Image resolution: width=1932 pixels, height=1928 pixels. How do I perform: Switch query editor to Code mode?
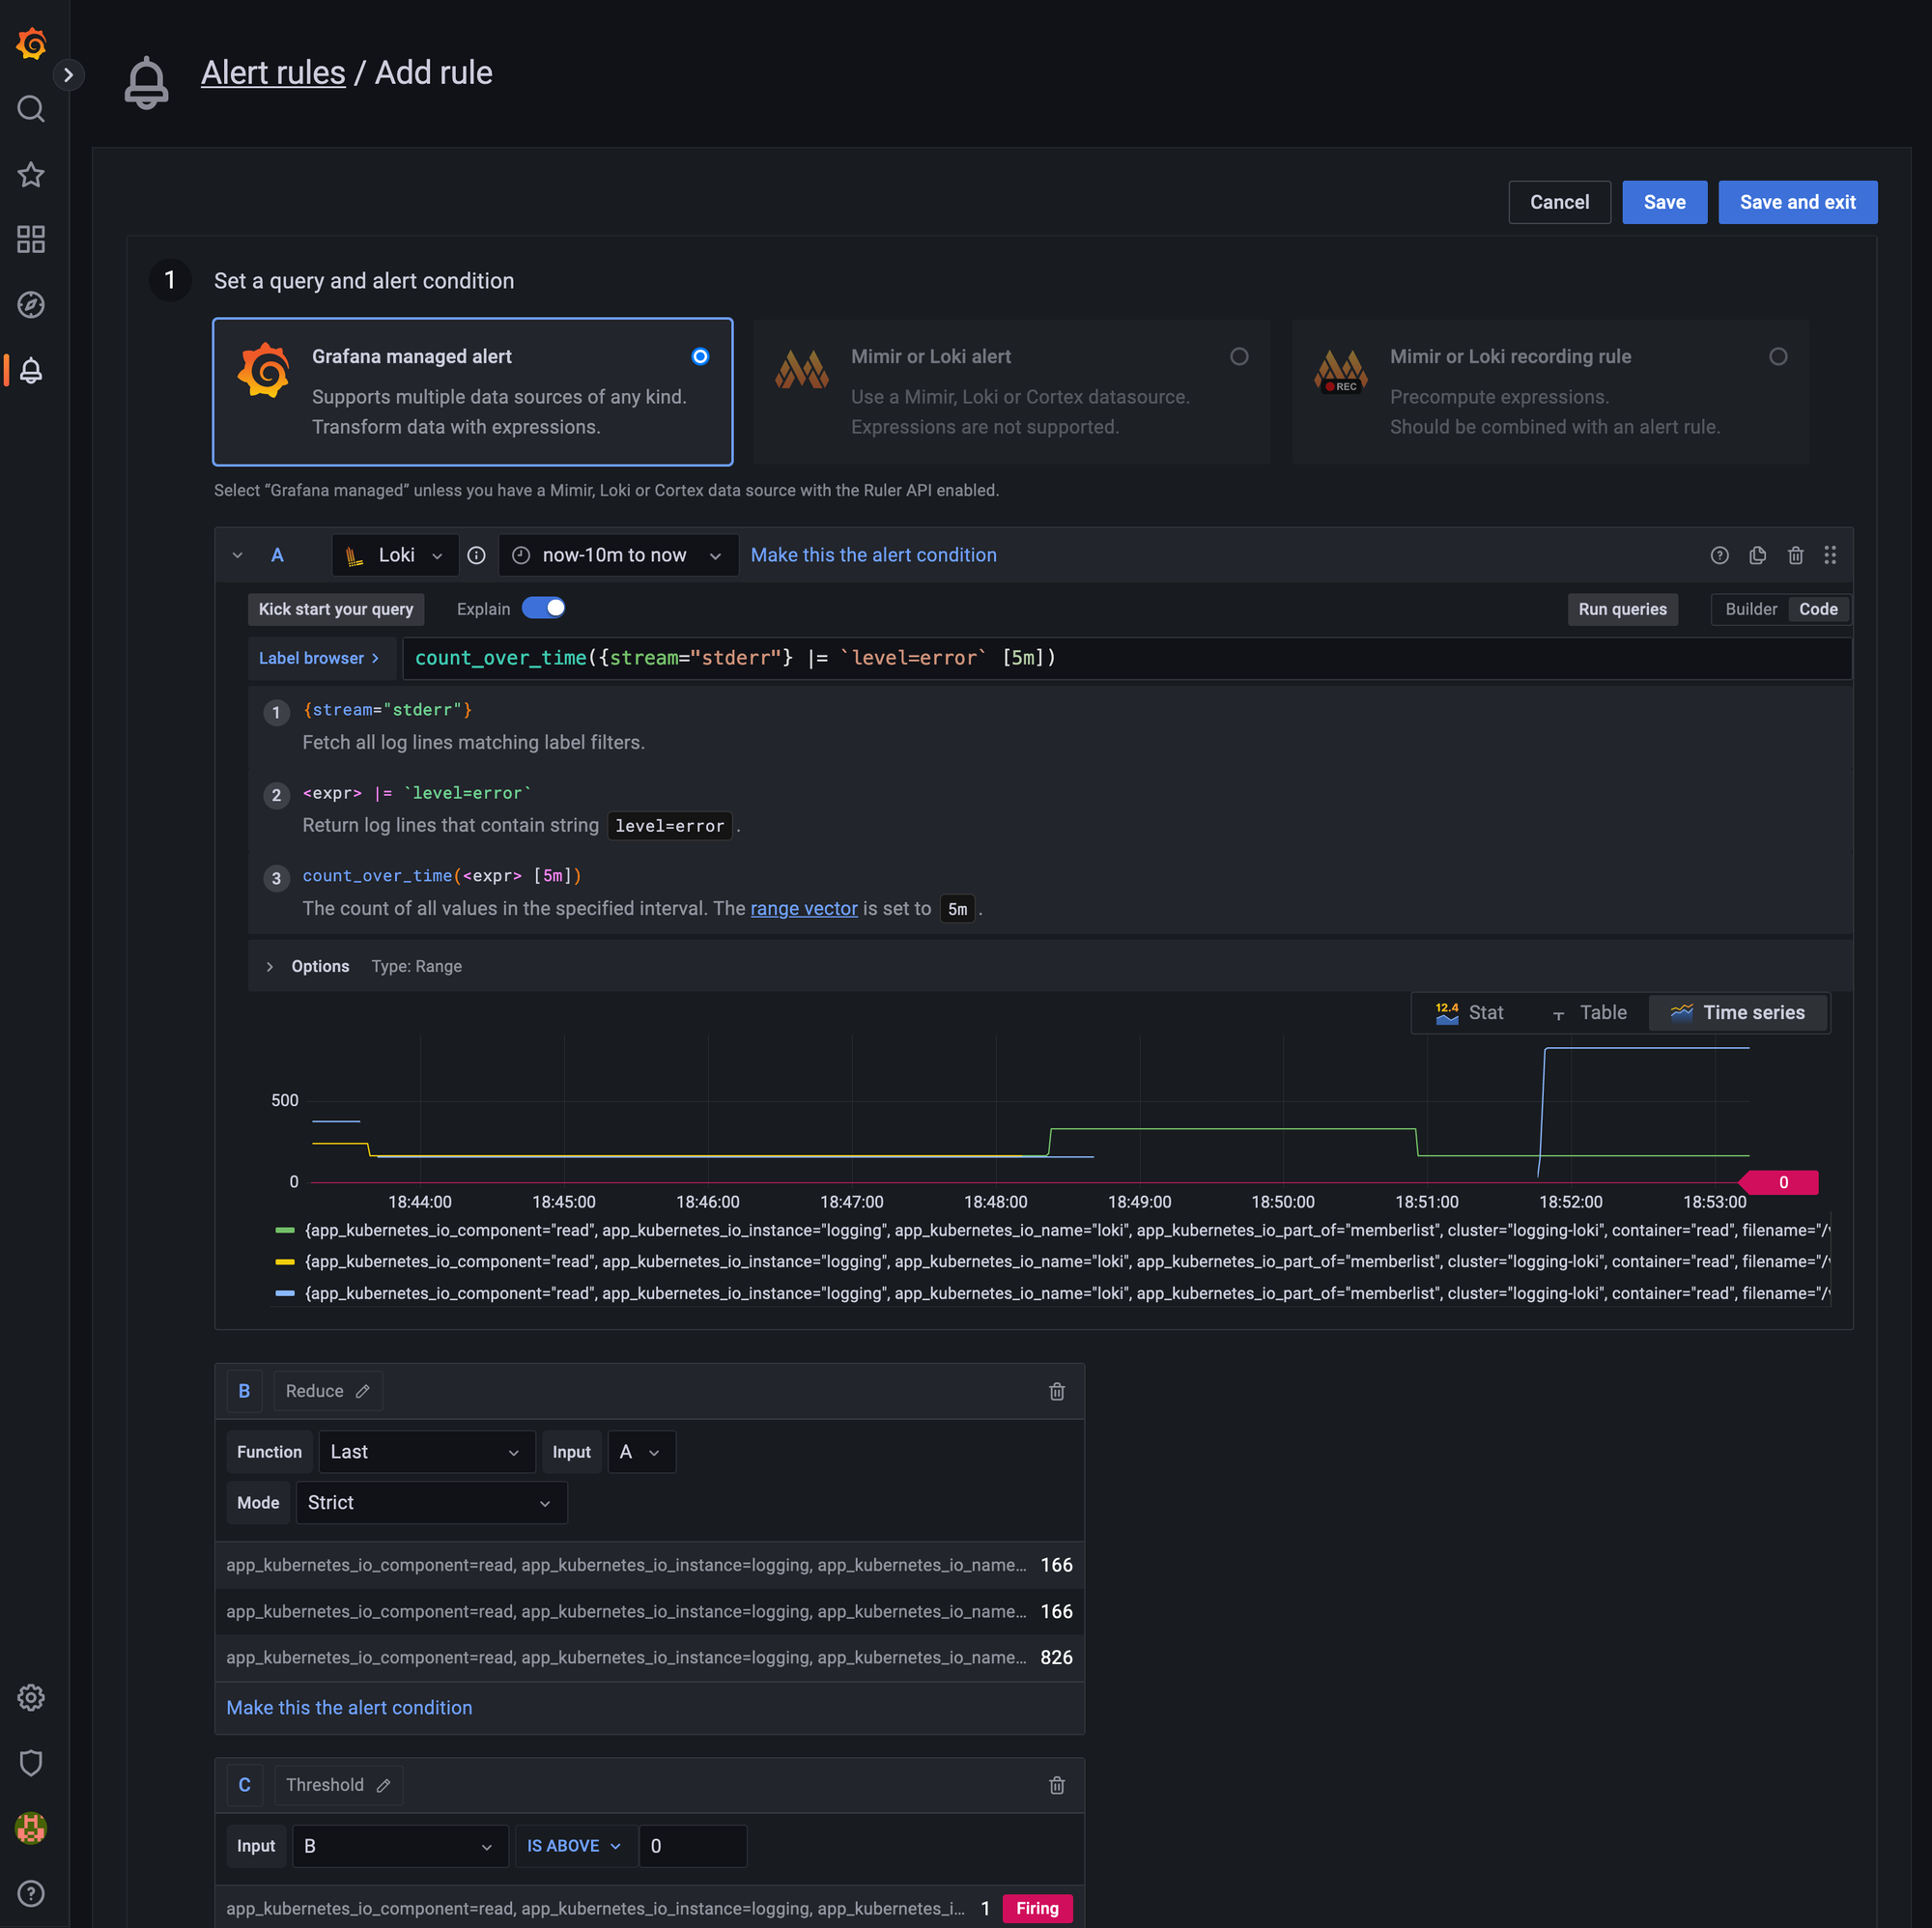point(1818,609)
